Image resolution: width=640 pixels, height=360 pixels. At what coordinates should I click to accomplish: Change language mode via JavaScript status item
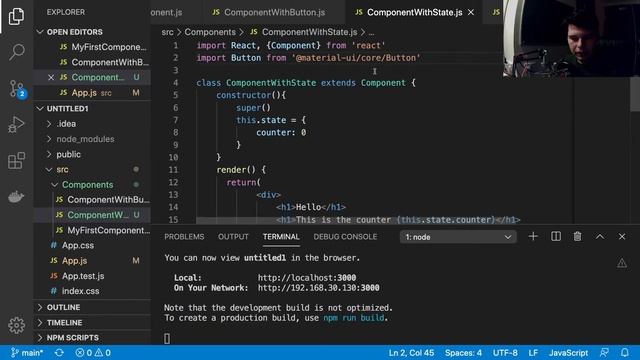[568, 353]
